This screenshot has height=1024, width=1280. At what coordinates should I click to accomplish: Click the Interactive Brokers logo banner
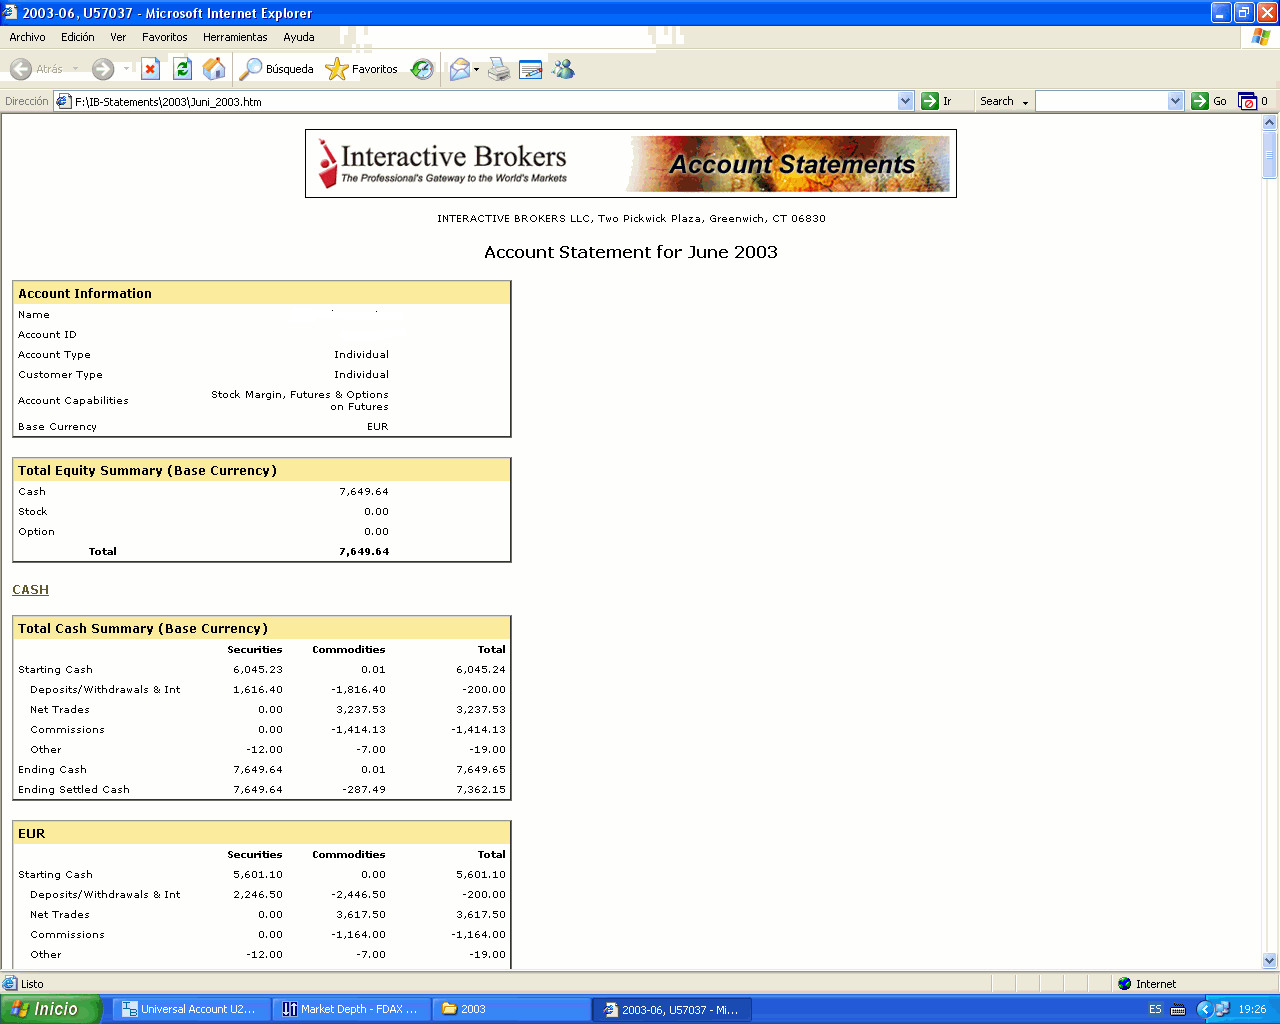(443, 163)
